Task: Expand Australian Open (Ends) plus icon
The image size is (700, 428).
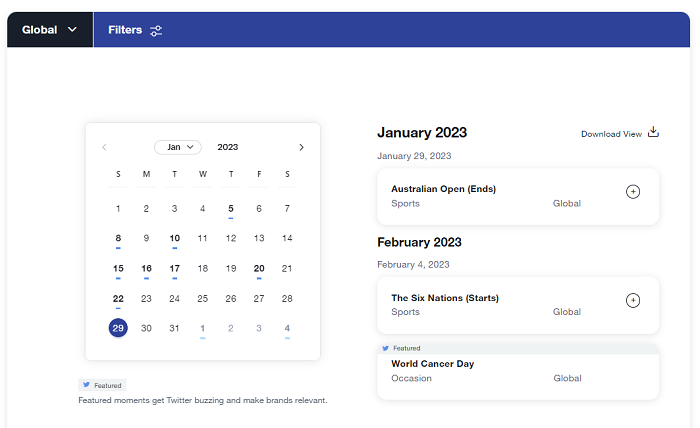Action: (x=633, y=192)
